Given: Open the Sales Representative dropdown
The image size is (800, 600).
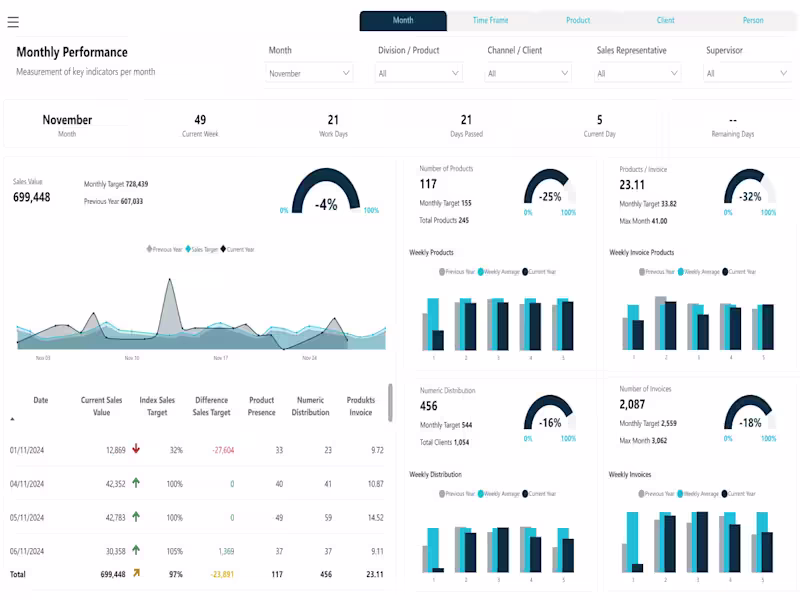Looking at the screenshot, I should click(636, 72).
